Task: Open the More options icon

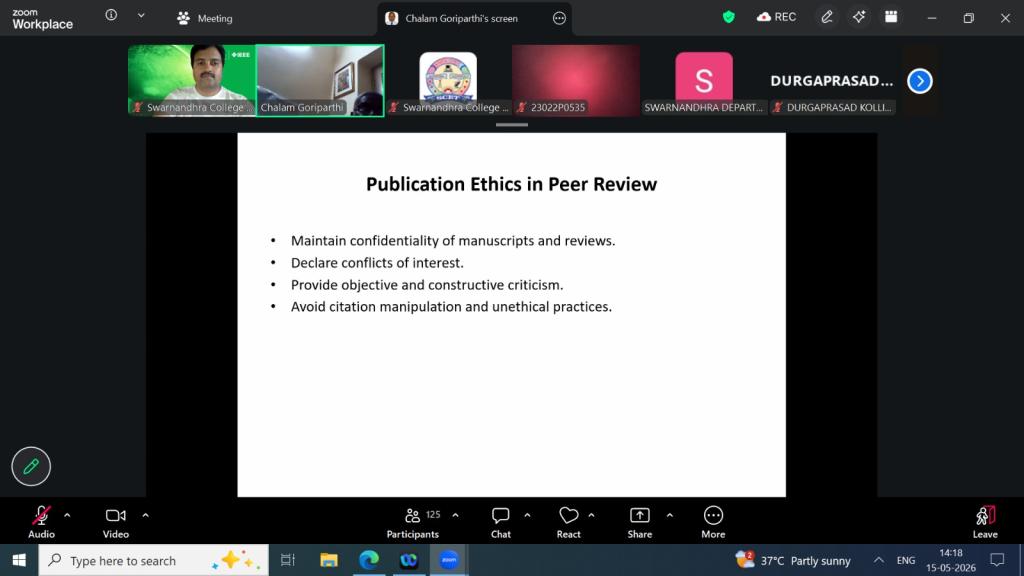Action: pyautogui.click(x=713, y=515)
